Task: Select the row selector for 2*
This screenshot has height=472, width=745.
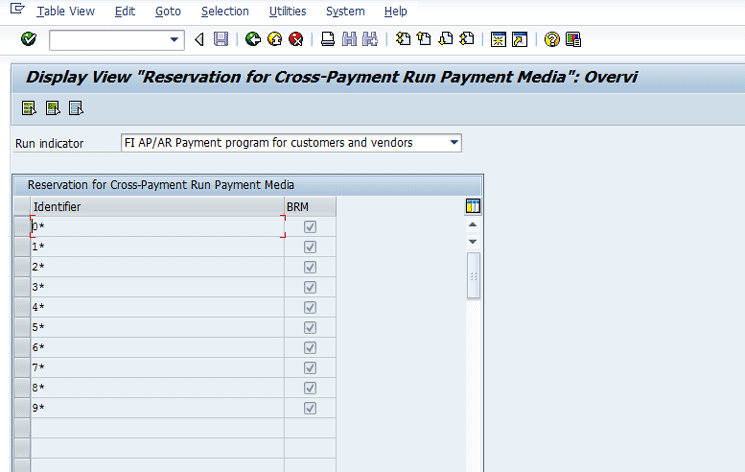Action: pyautogui.click(x=21, y=267)
